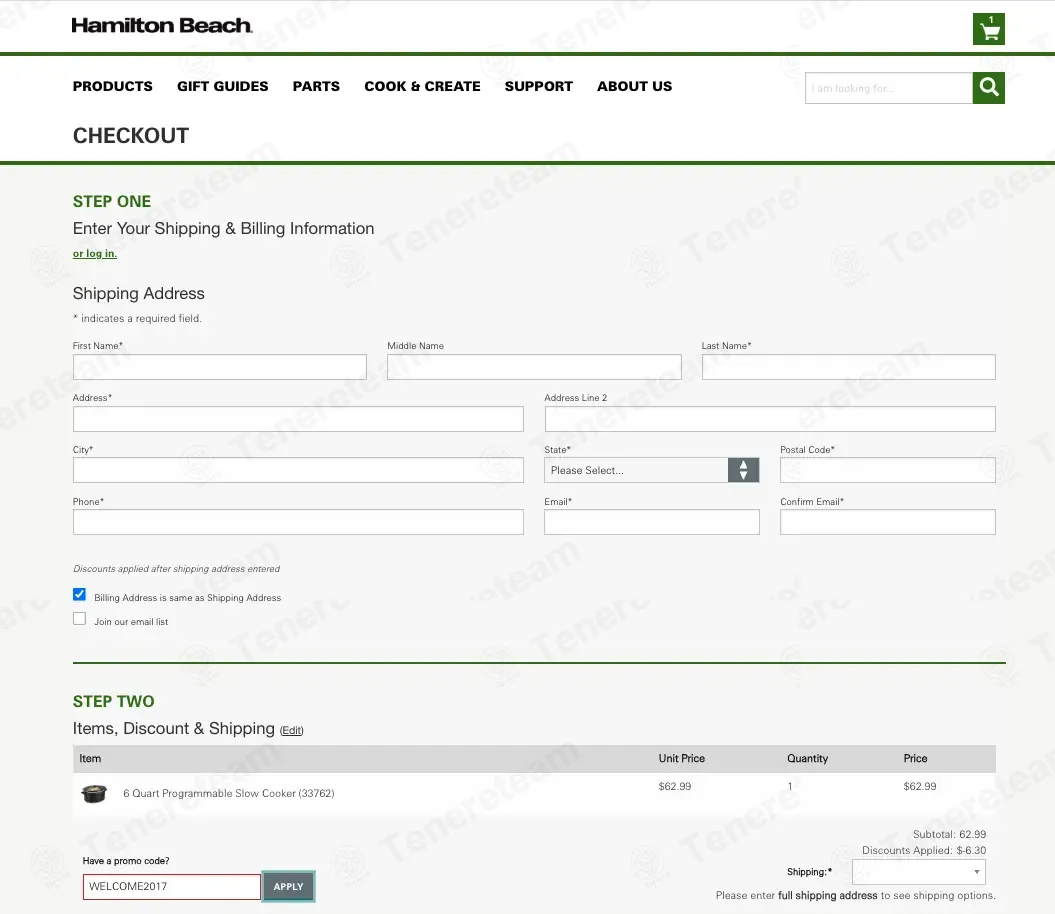Image resolution: width=1055 pixels, height=914 pixels.
Task: Click the STEP TWO heading
Action: 113,701
